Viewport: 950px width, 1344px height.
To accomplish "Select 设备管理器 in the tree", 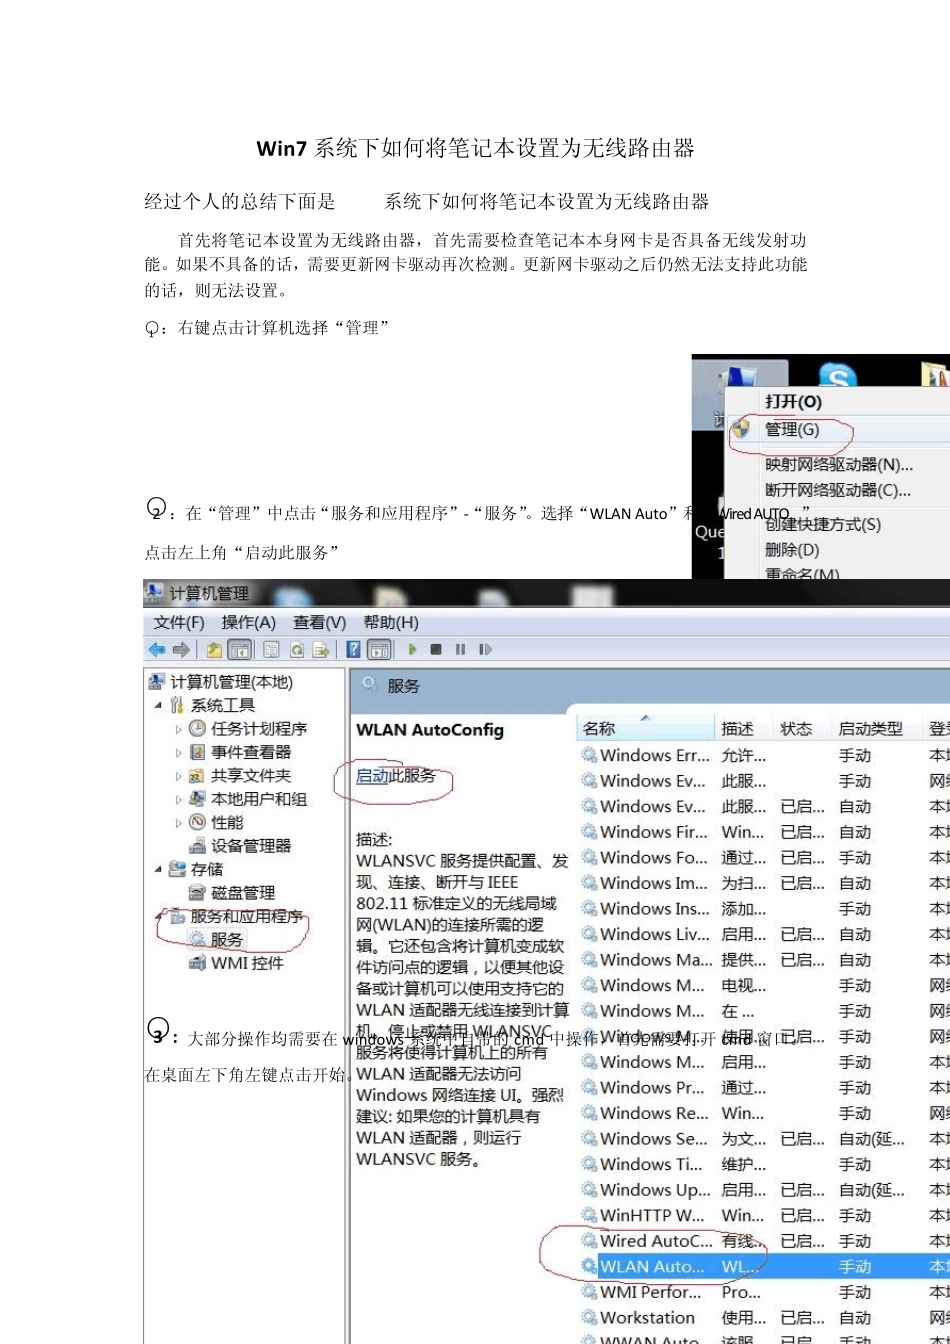I will tap(250, 845).
